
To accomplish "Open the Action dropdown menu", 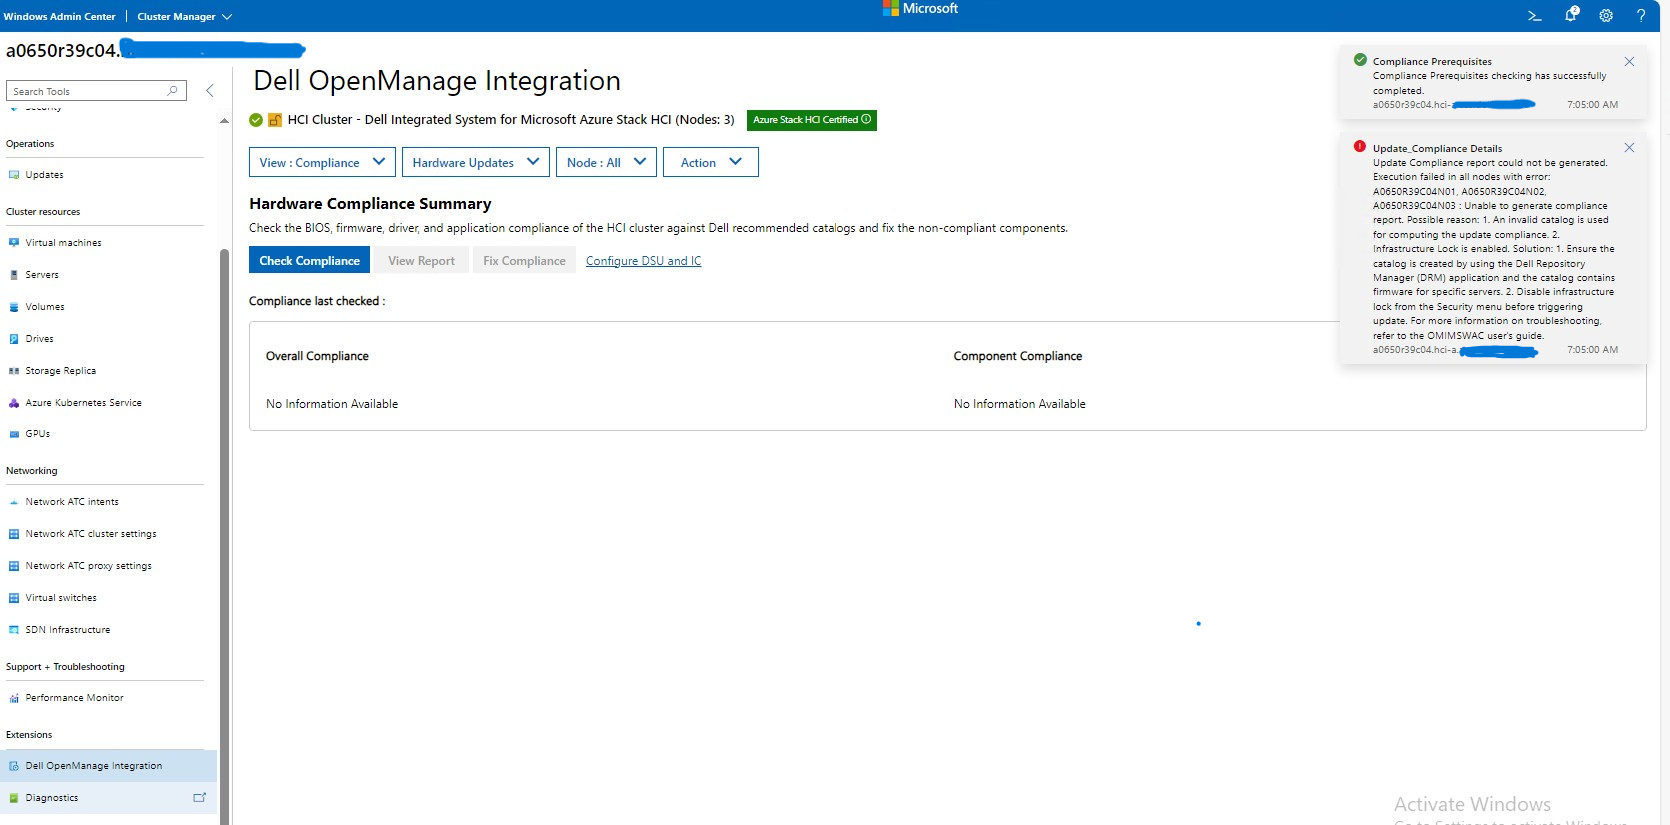I will [x=710, y=162].
